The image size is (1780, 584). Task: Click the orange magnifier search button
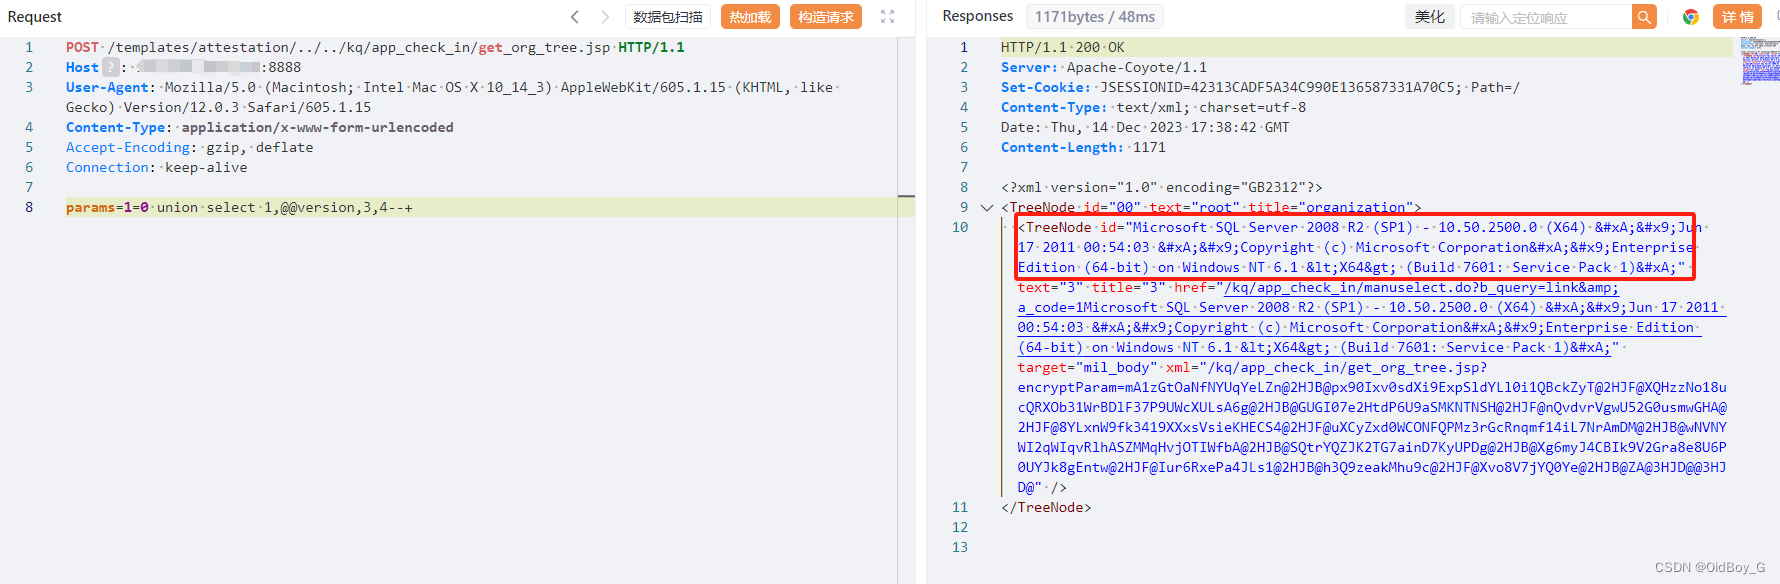coord(1644,17)
